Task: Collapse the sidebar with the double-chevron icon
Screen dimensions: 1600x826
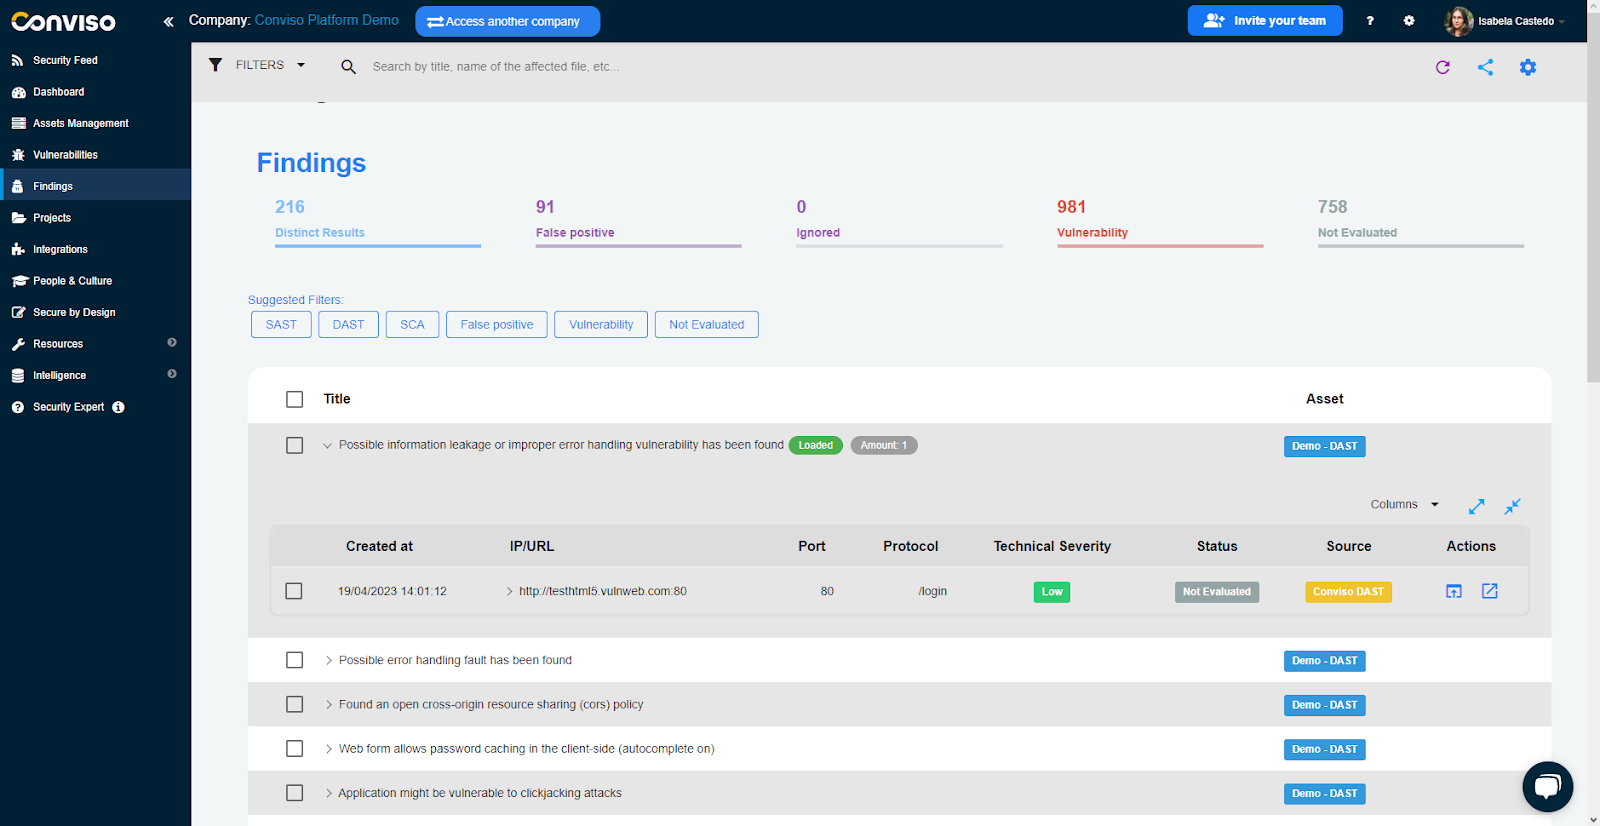Action: (168, 21)
